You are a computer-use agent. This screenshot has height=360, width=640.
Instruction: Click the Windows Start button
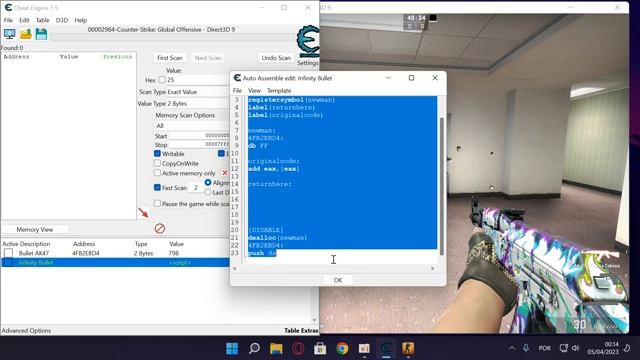232,348
